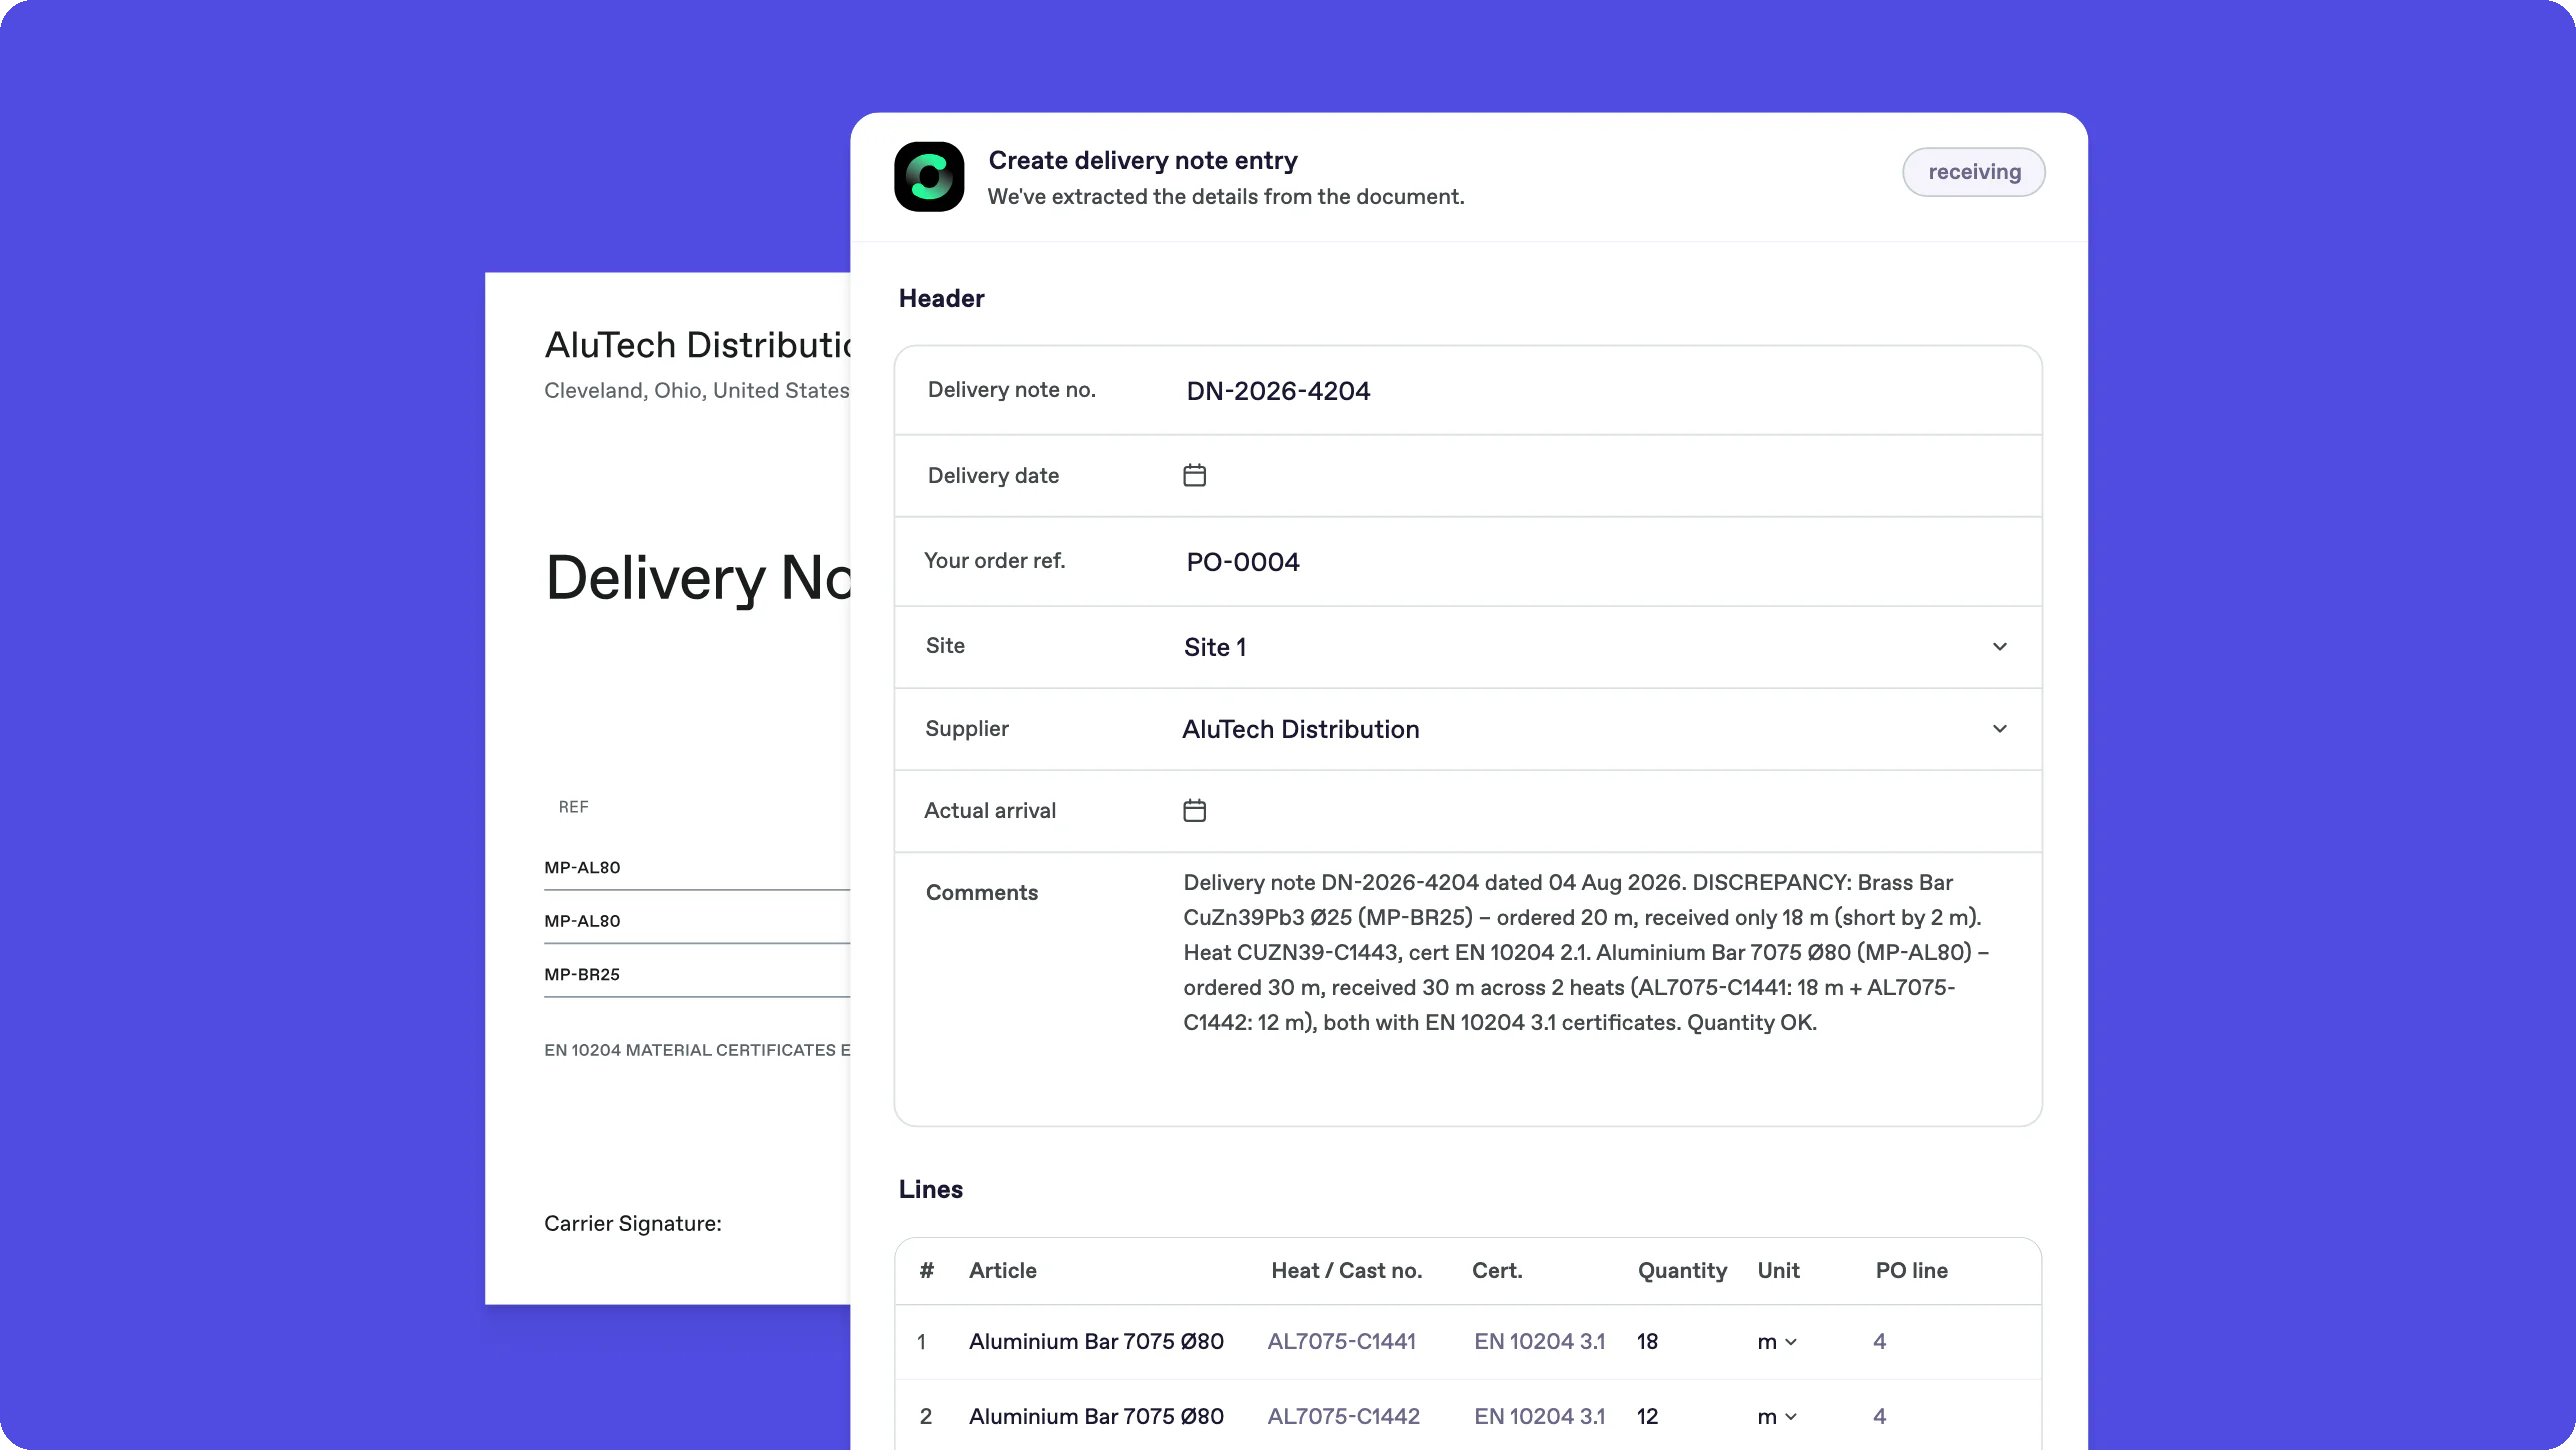Click the green app logo icon
The height and width of the screenshot is (1450, 2576).
click(x=929, y=177)
